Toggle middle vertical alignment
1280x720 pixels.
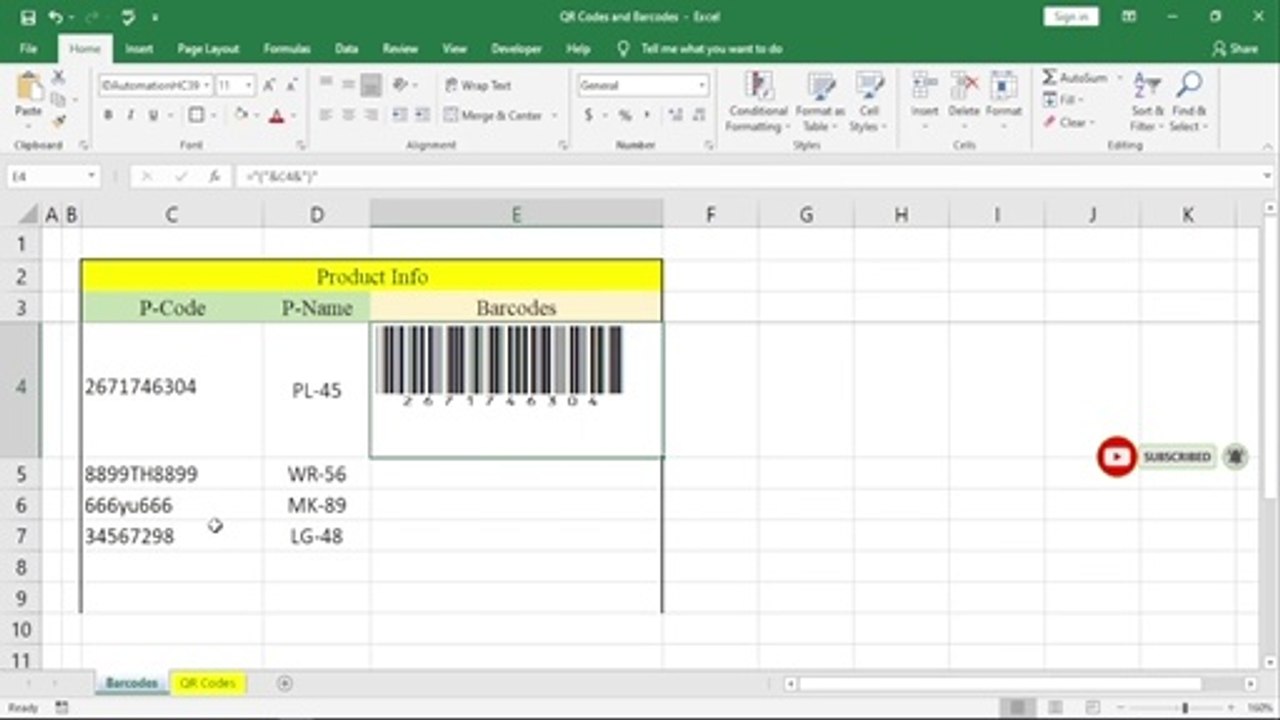tap(348, 86)
